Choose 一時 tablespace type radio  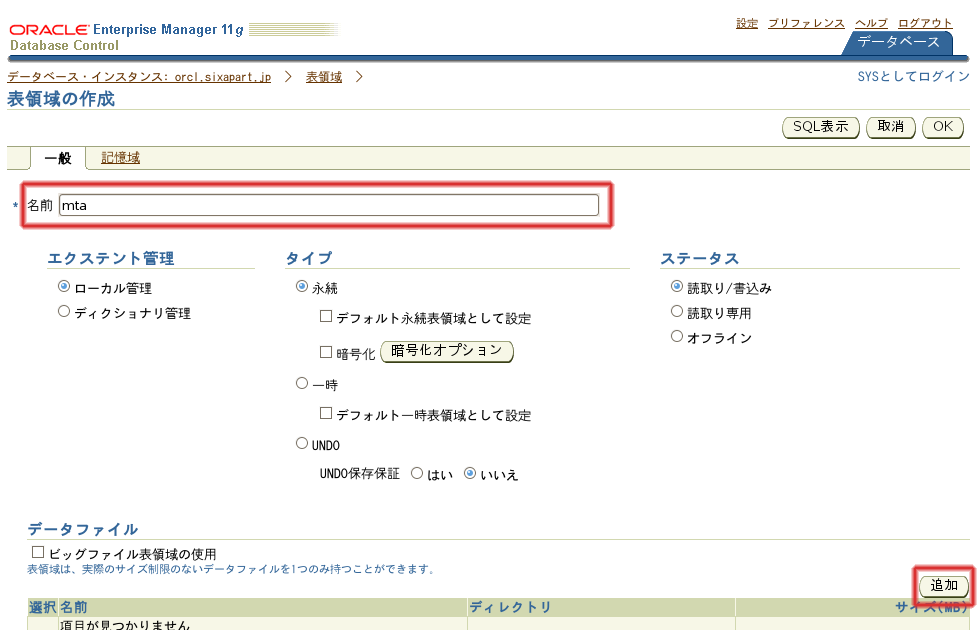[x=302, y=383]
